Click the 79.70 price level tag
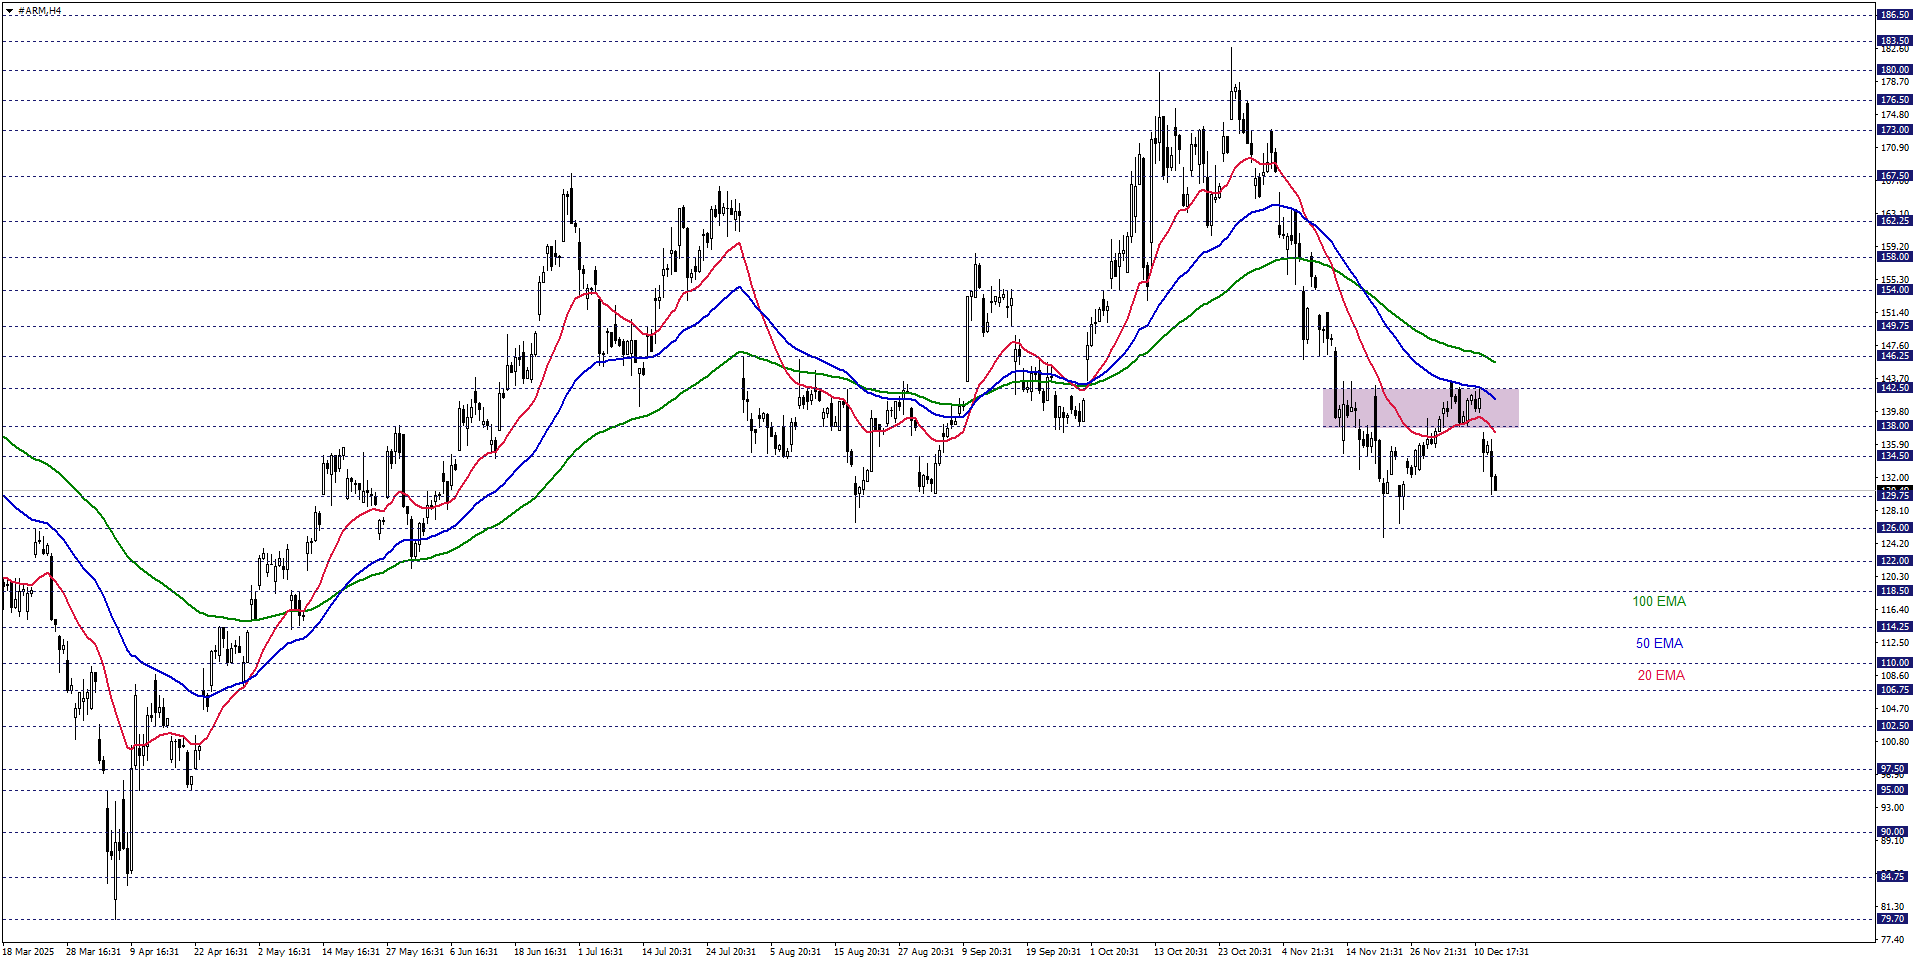The image size is (1916, 963). click(x=1892, y=919)
